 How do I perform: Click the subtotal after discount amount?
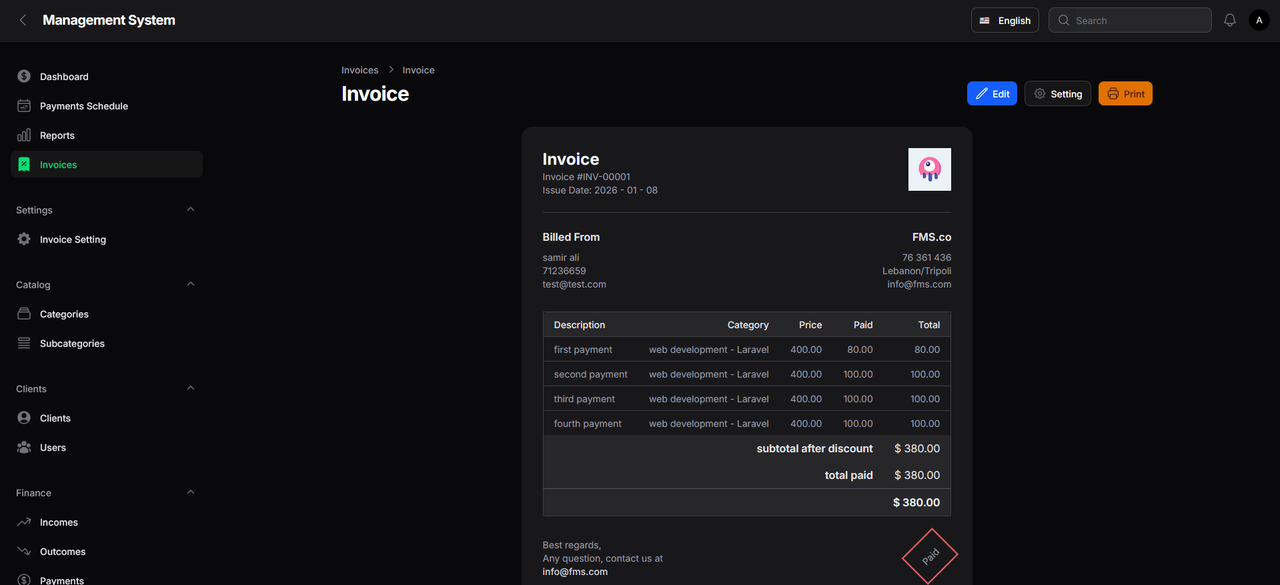click(917, 448)
